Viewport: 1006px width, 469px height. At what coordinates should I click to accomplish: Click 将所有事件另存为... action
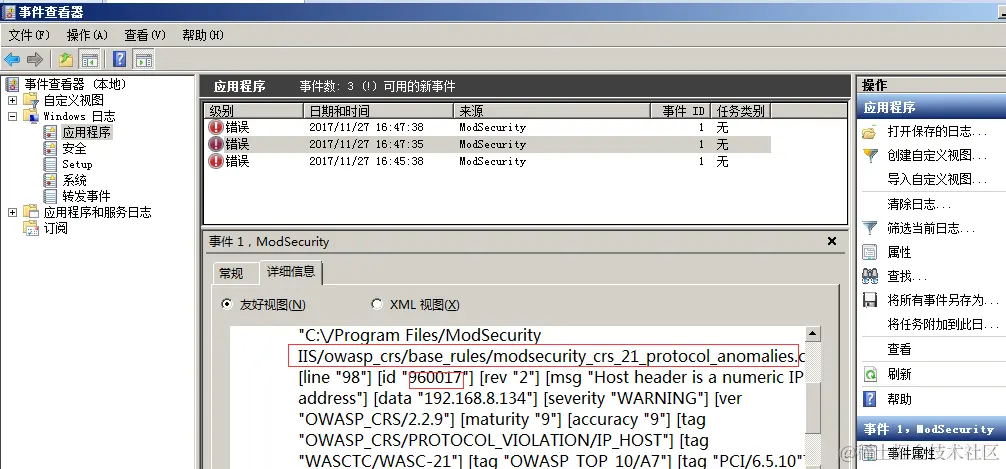944,300
